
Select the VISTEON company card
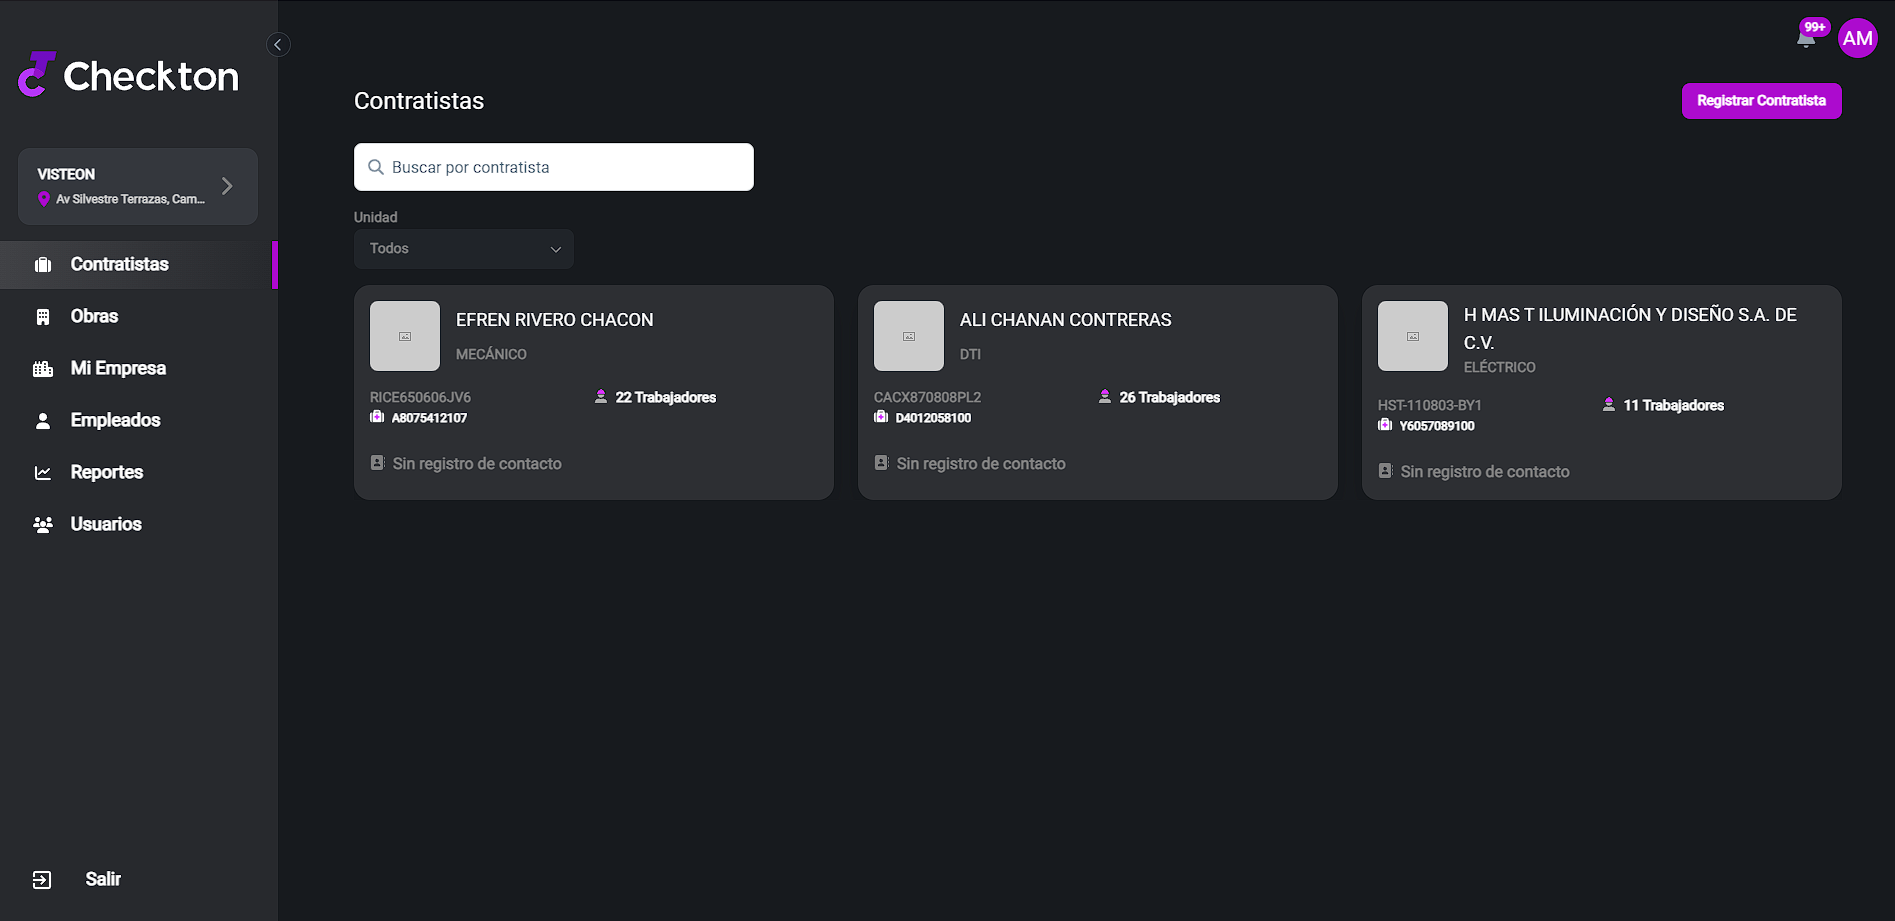[138, 186]
